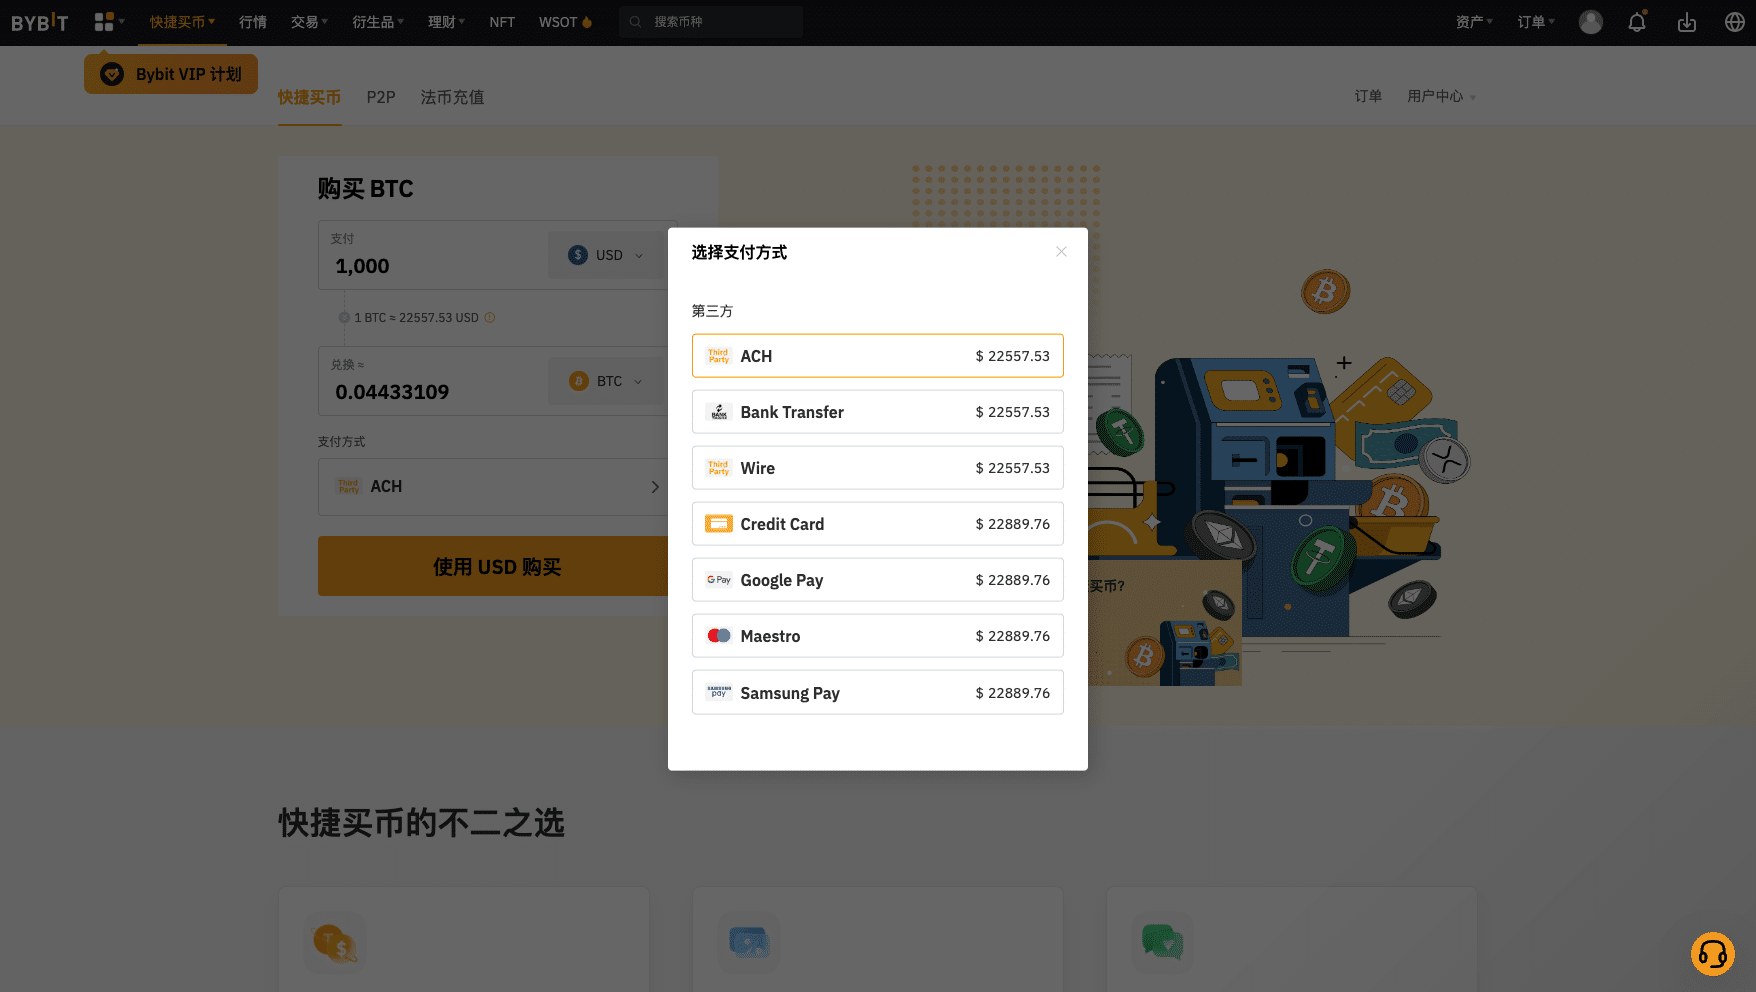The image size is (1756, 992).
Task: Open the USD currency dropdown
Action: (x=608, y=255)
